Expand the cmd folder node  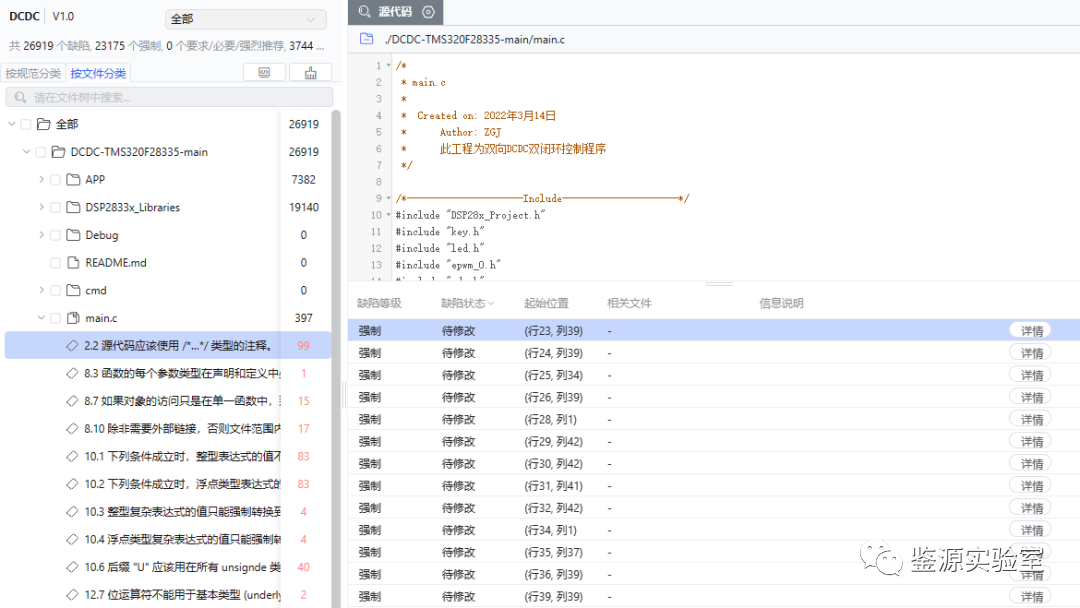(x=41, y=291)
